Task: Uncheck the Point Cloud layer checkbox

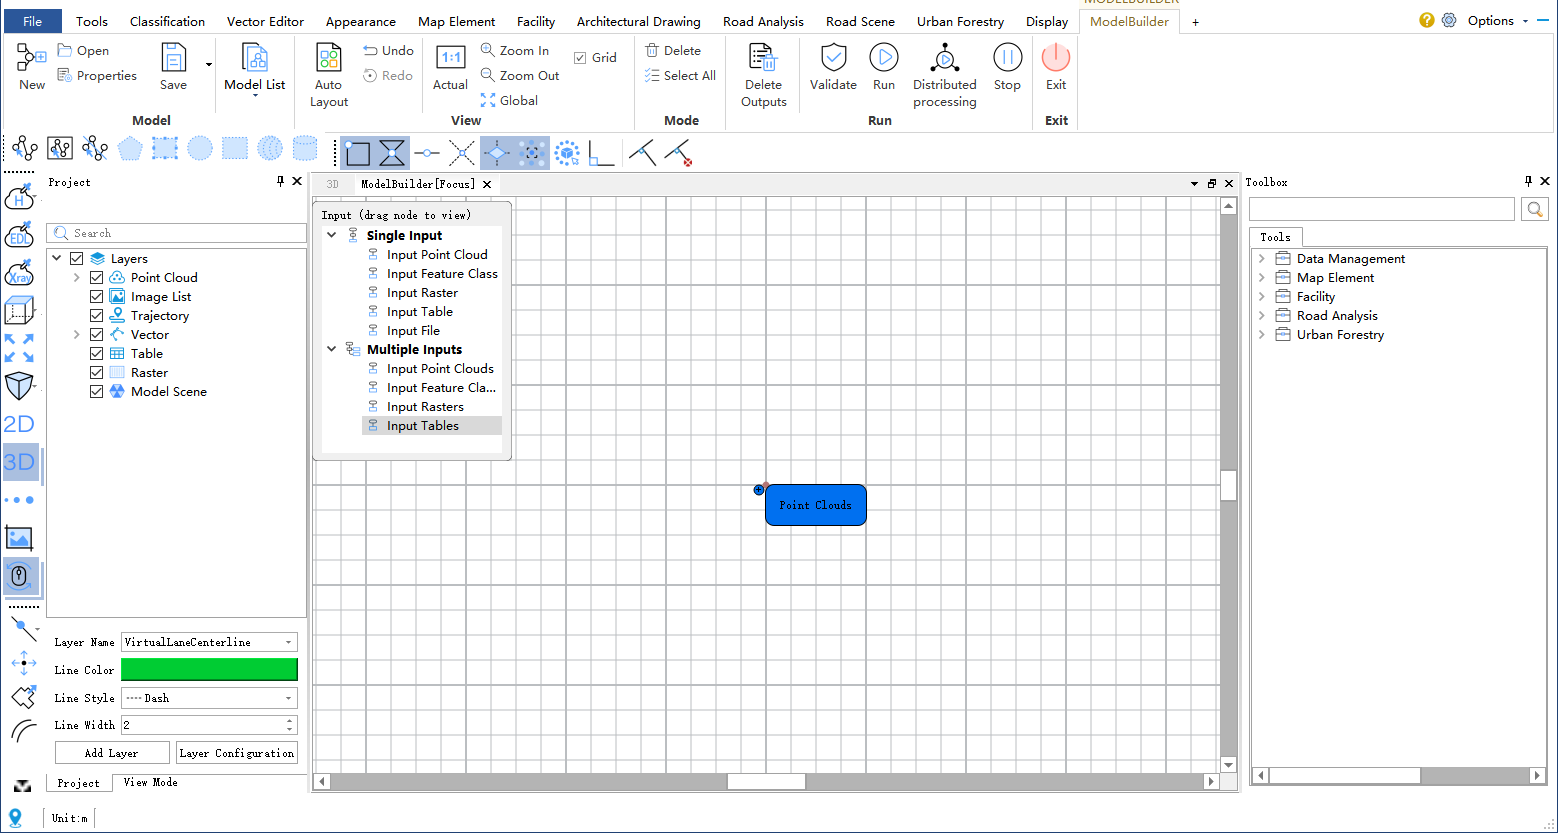Action: coord(97,278)
